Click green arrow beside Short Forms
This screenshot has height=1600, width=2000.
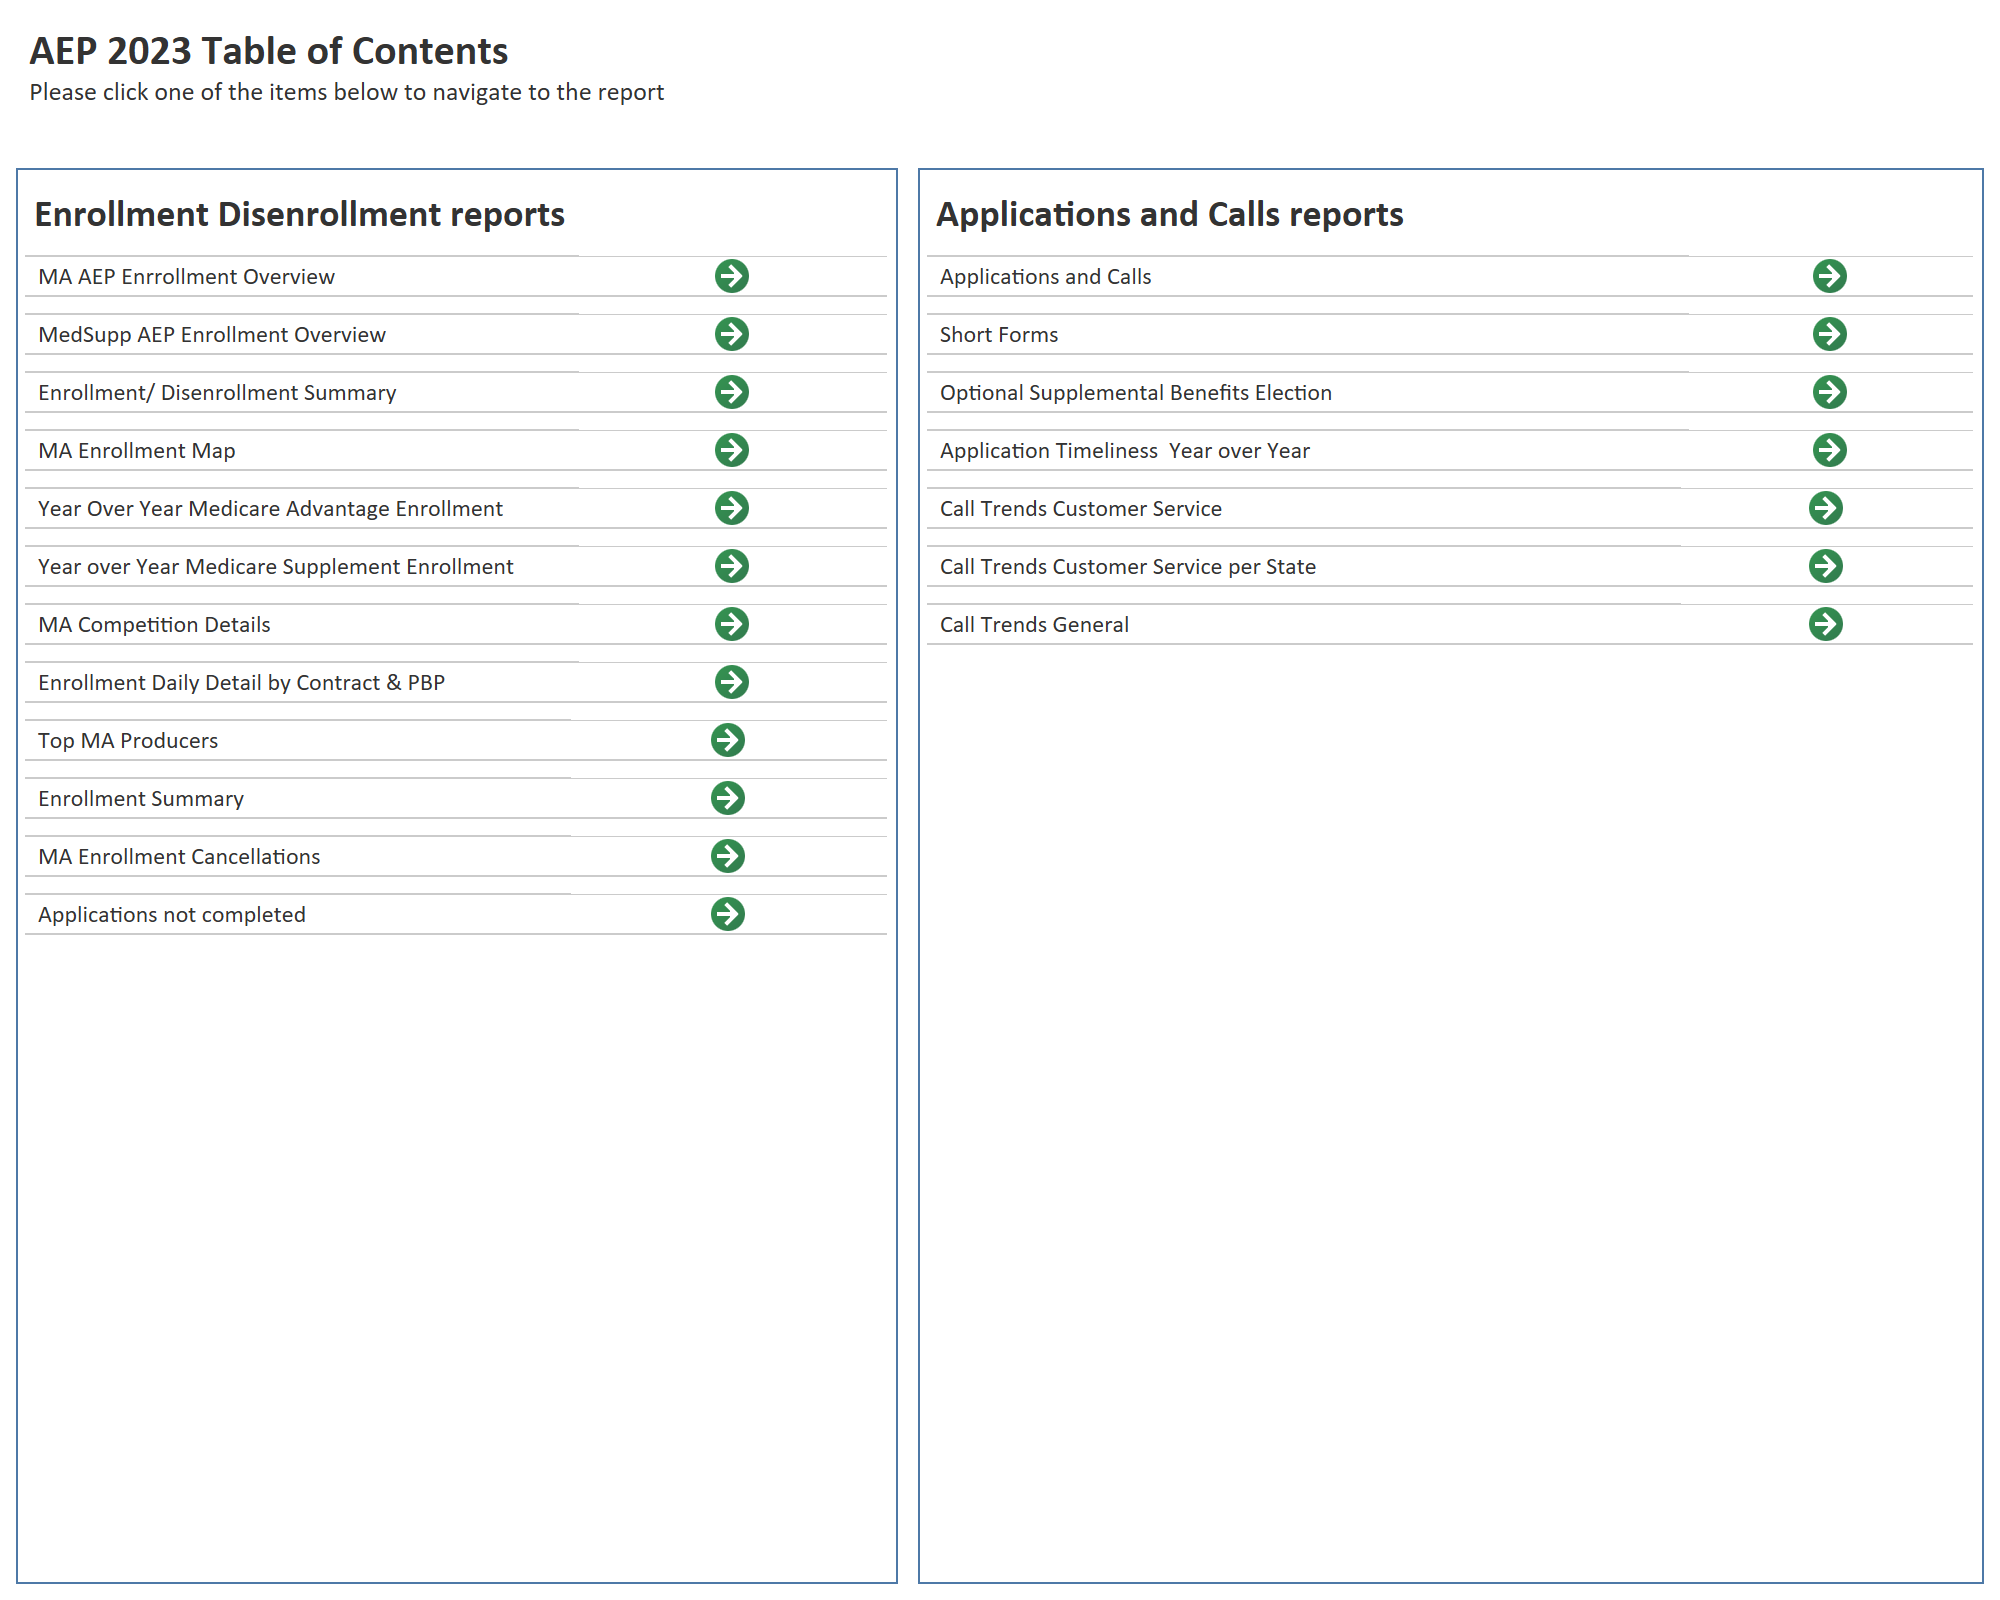(x=1830, y=334)
